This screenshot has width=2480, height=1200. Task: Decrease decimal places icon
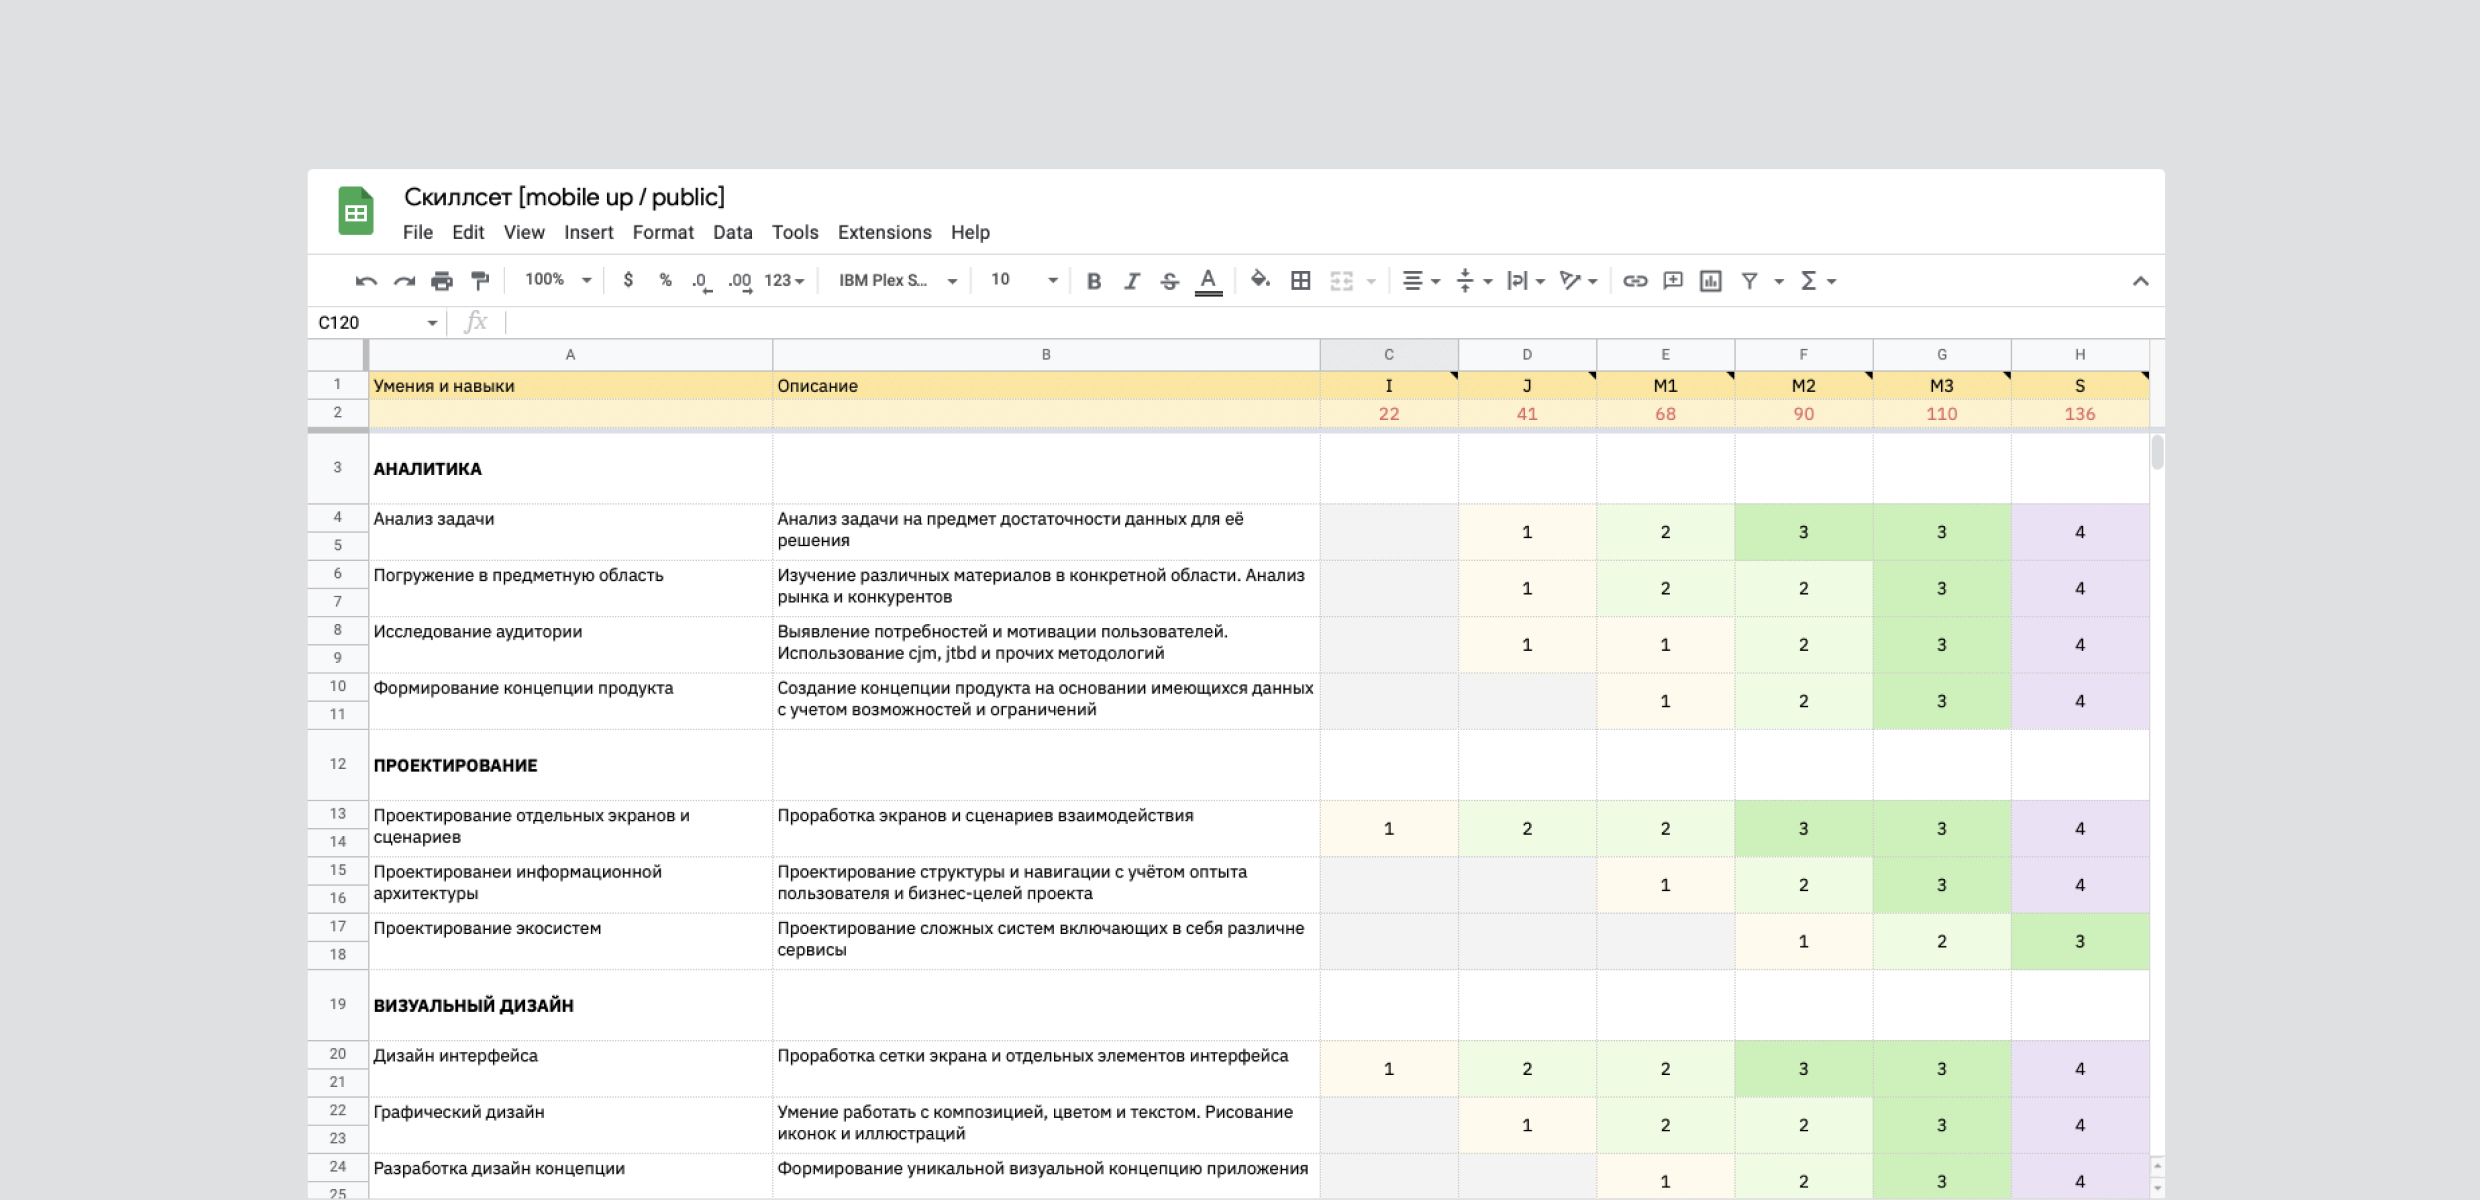701,281
